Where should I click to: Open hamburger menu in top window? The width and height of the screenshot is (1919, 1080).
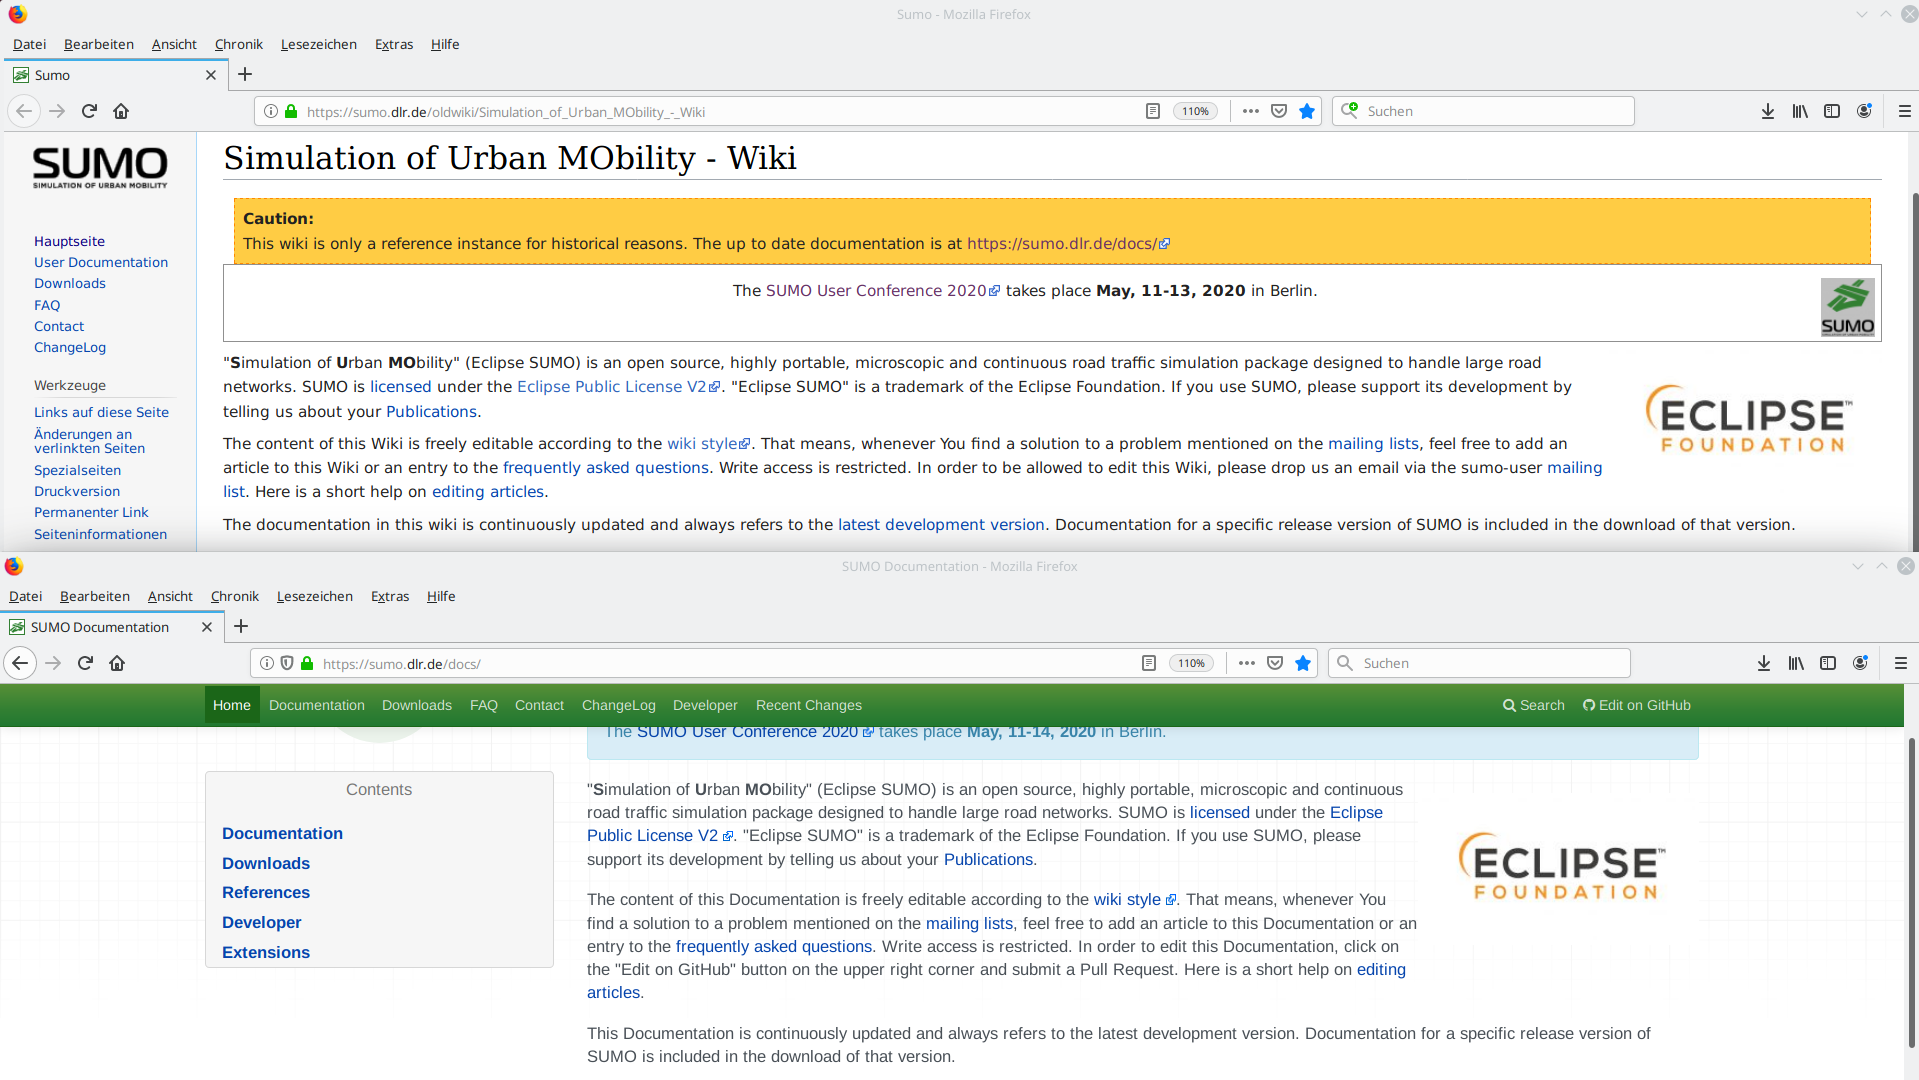click(x=1904, y=111)
